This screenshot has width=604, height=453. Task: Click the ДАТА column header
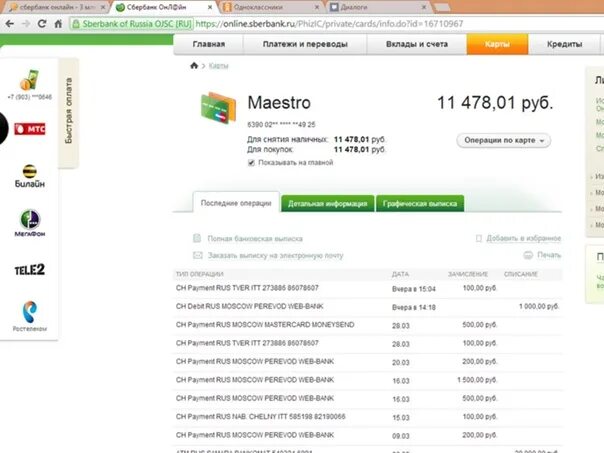point(400,274)
